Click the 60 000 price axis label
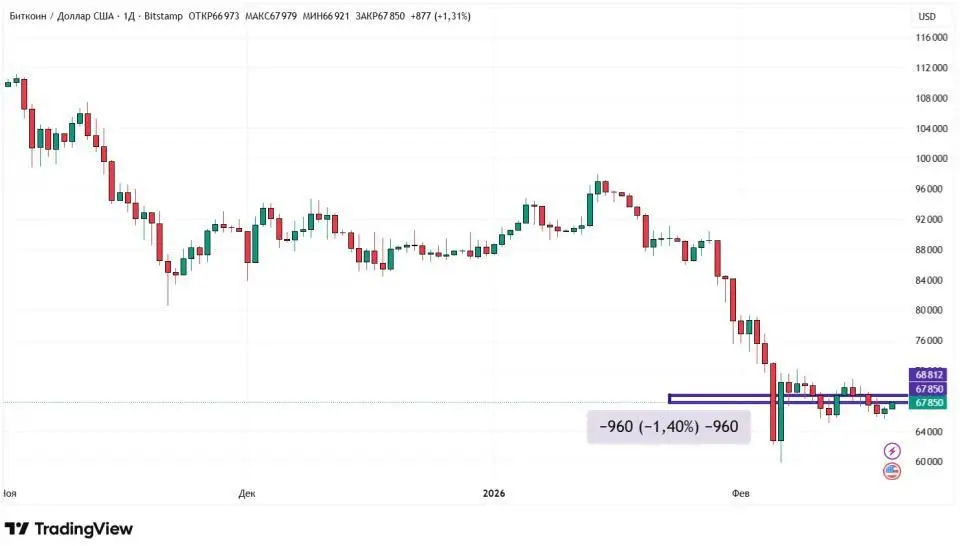This screenshot has height=546, width=960. pos(931,462)
